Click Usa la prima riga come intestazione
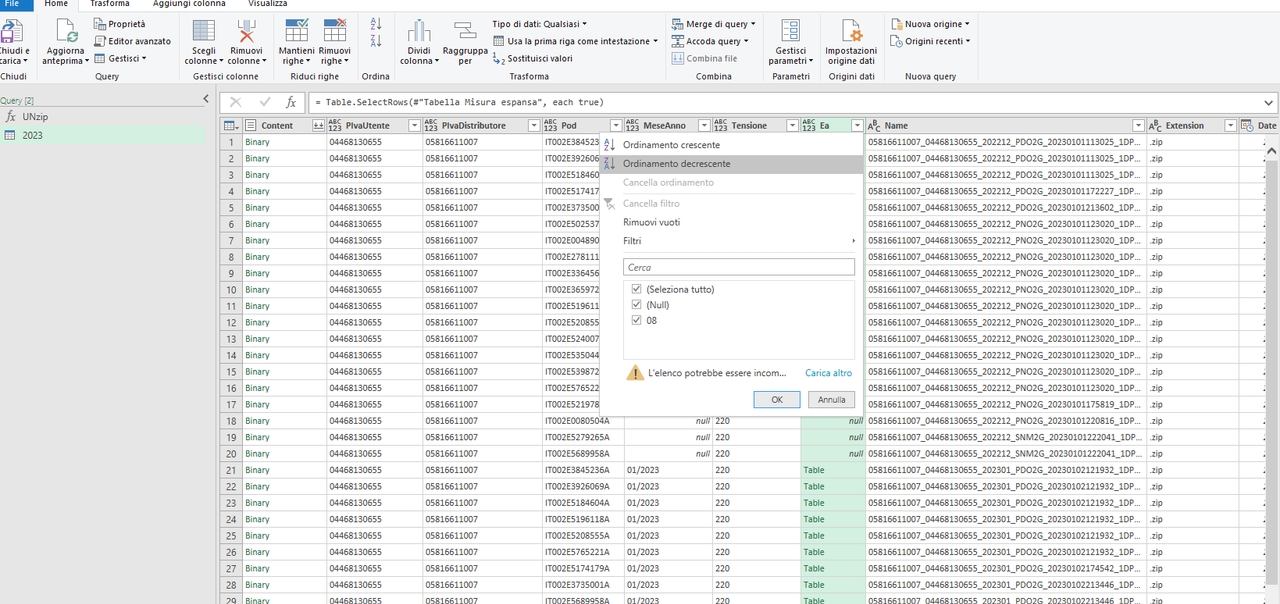This screenshot has width=1280, height=604. 575,41
